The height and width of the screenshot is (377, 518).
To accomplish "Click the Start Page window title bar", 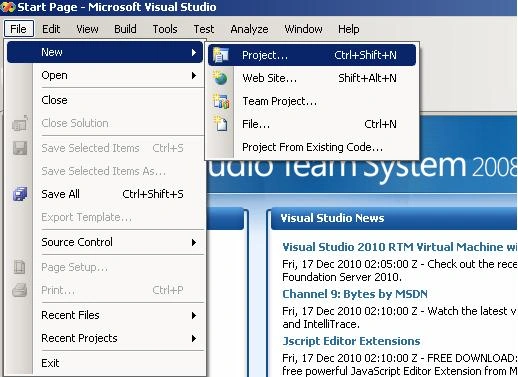I will click(x=259, y=7).
